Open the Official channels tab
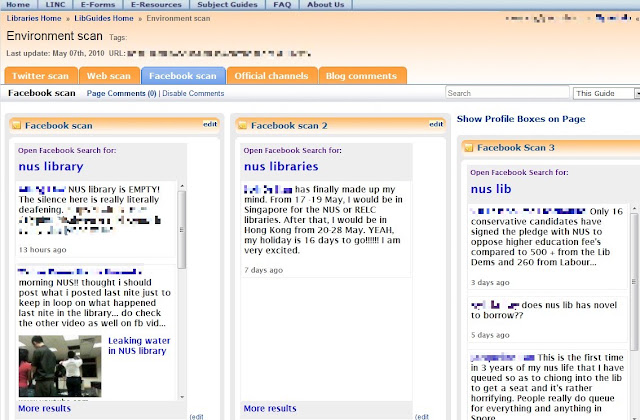The image size is (640, 420). [x=271, y=76]
